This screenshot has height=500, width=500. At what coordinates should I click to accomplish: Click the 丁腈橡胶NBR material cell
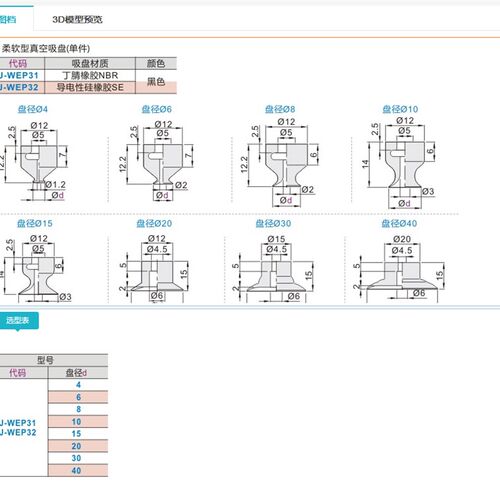(x=90, y=75)
